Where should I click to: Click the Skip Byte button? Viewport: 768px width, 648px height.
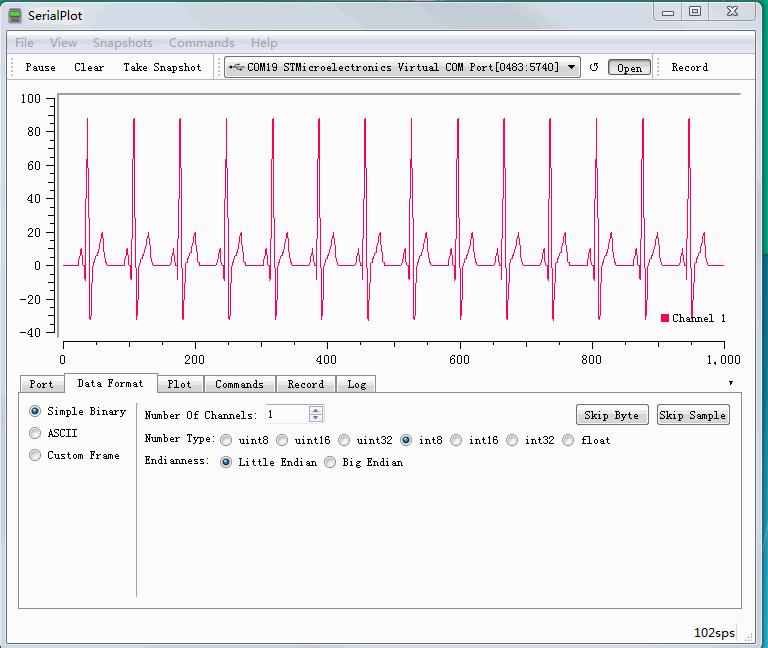tap(612, 415)
